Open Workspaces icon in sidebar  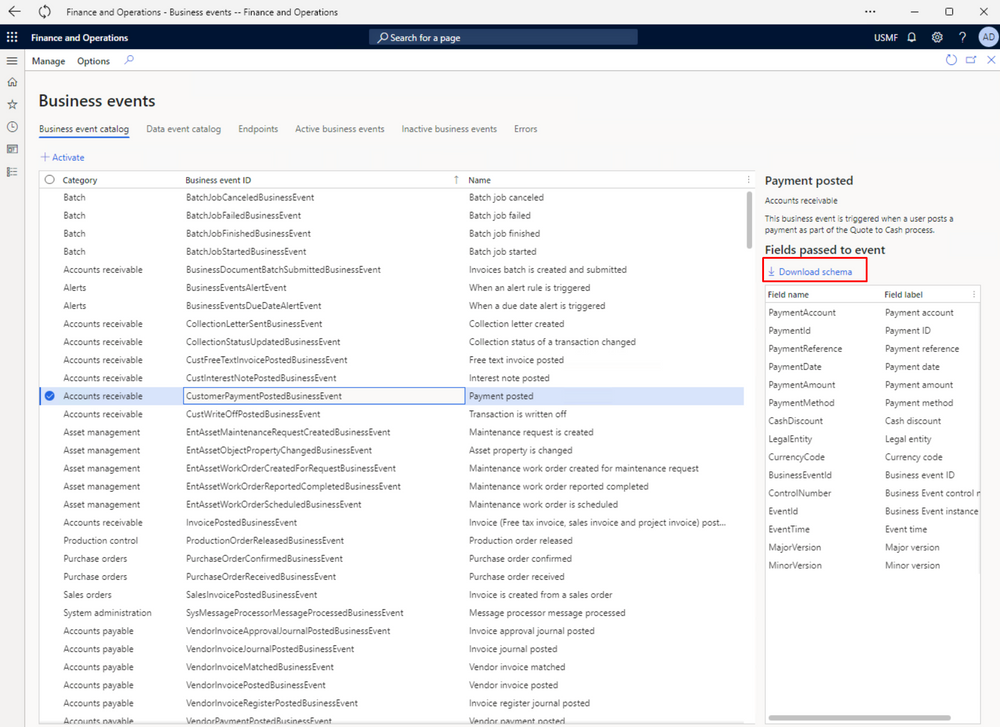point(12,149)
